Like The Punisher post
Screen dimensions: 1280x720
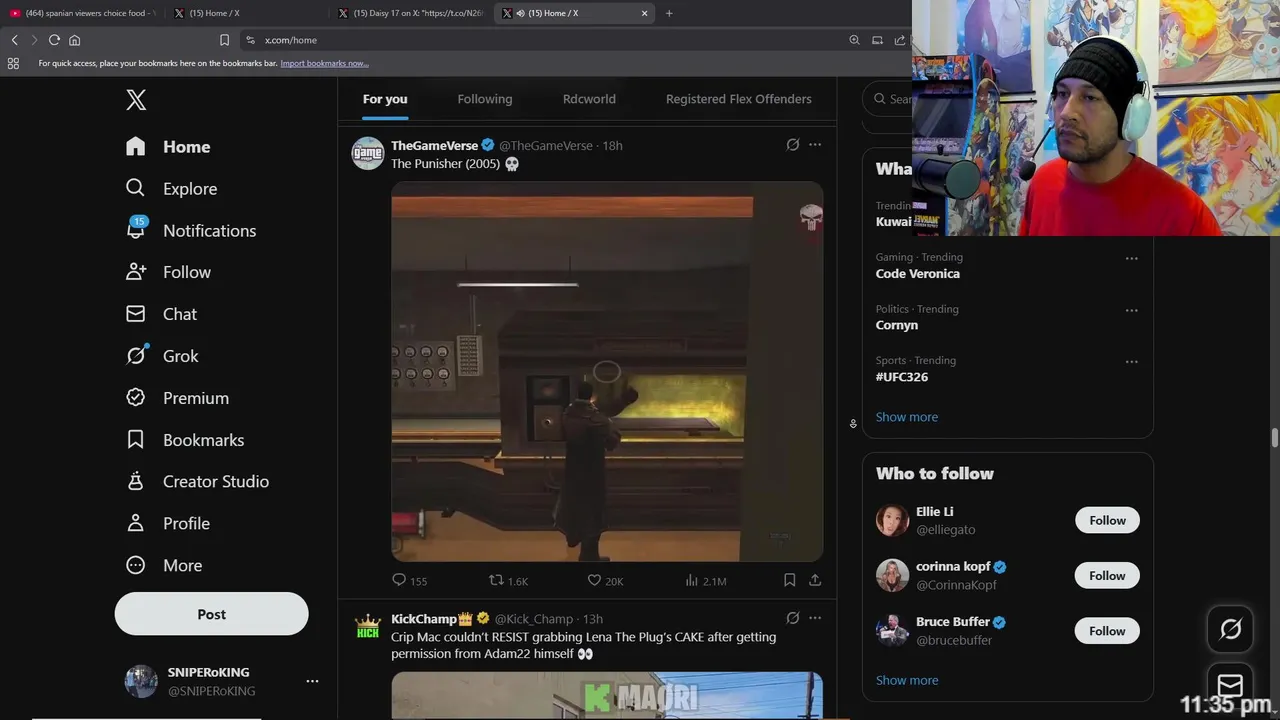coord(605,580)
